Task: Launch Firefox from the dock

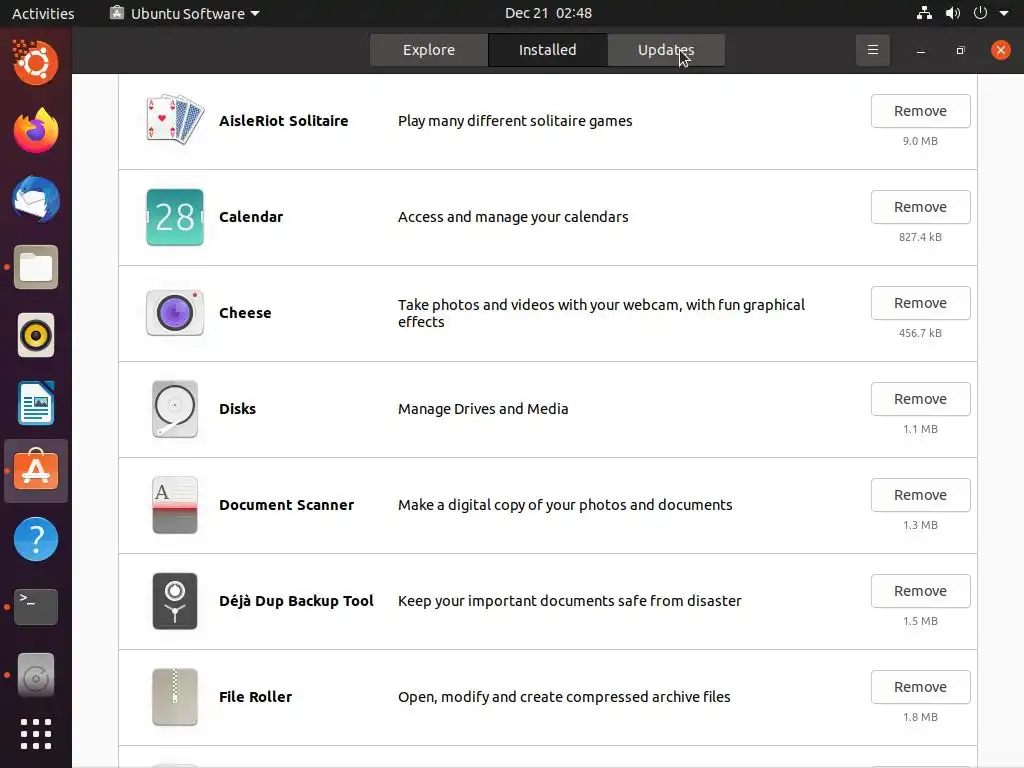Action: tap(36, 130)
